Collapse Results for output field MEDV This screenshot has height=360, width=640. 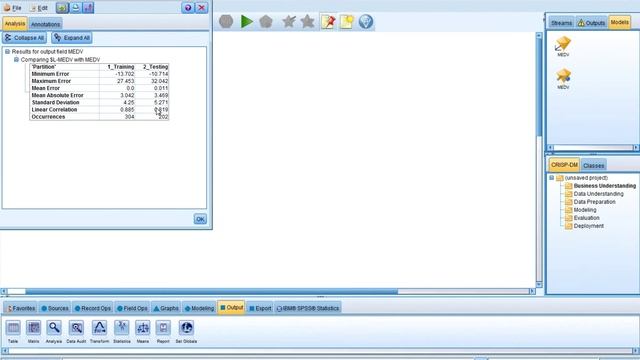[x=7, y=51]
